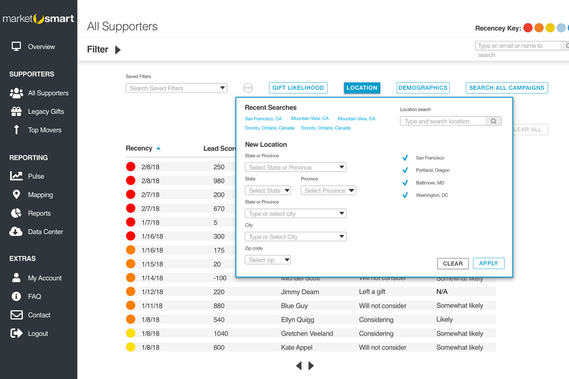The height and width of the screenshot is (379, 569).
Task: Click the Lead Score column header
Action: pyautogui.click(x=220, y=148)
